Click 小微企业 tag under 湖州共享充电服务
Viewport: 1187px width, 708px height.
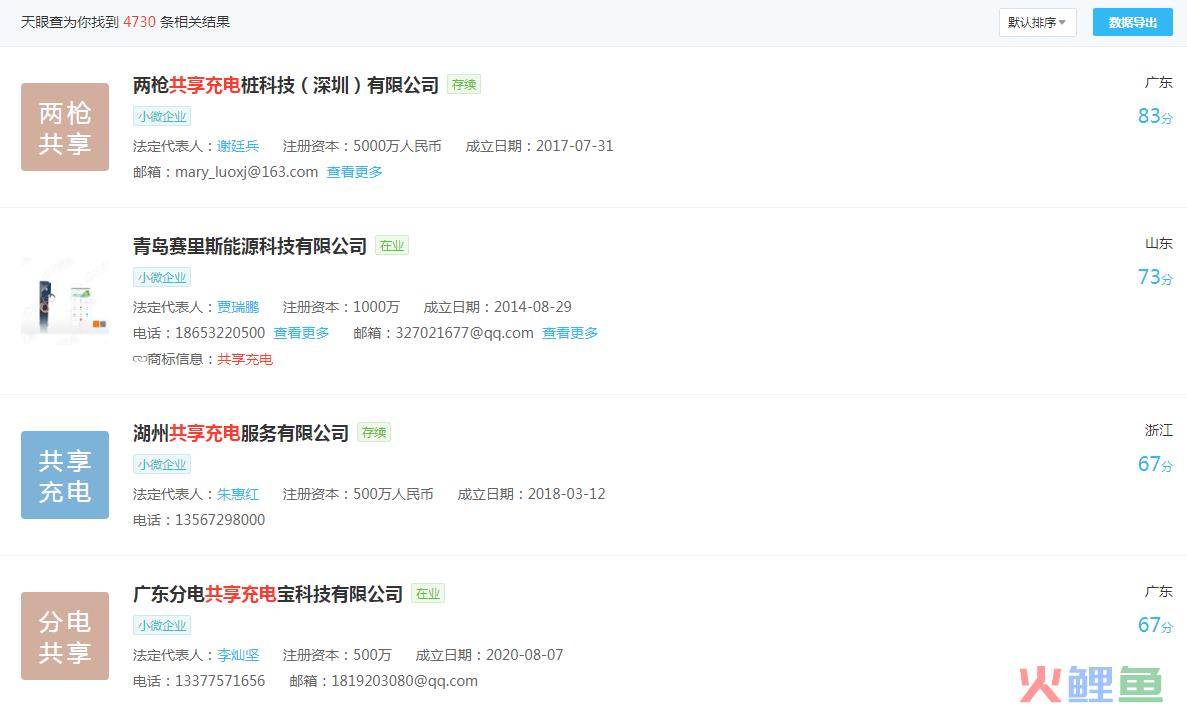coord(162,464)
